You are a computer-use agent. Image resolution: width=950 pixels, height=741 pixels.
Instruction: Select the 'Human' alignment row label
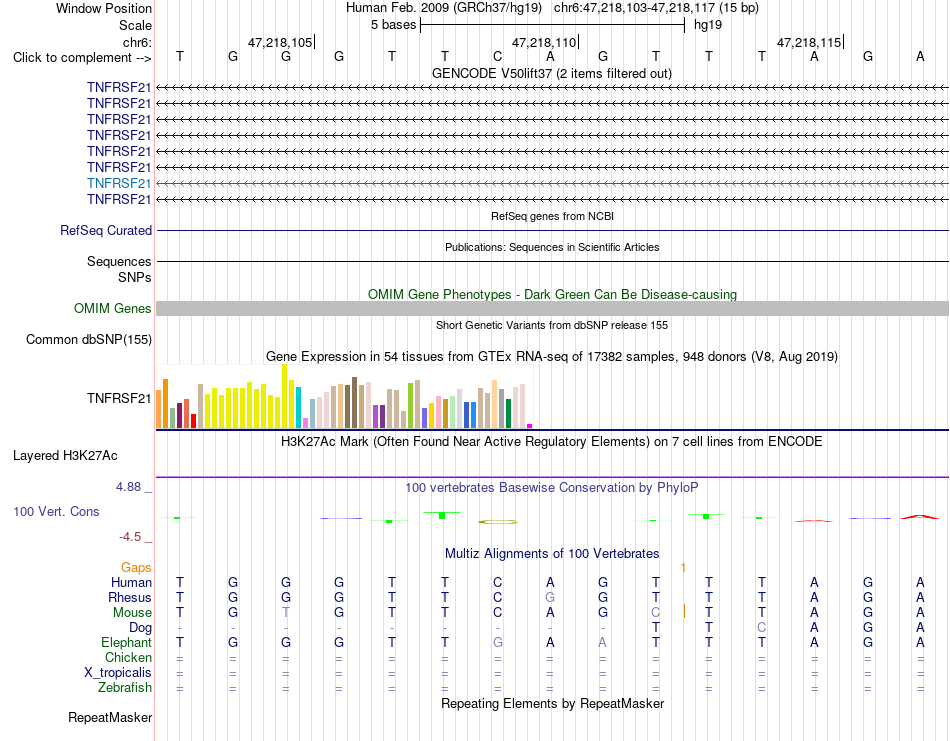point(131,583)
